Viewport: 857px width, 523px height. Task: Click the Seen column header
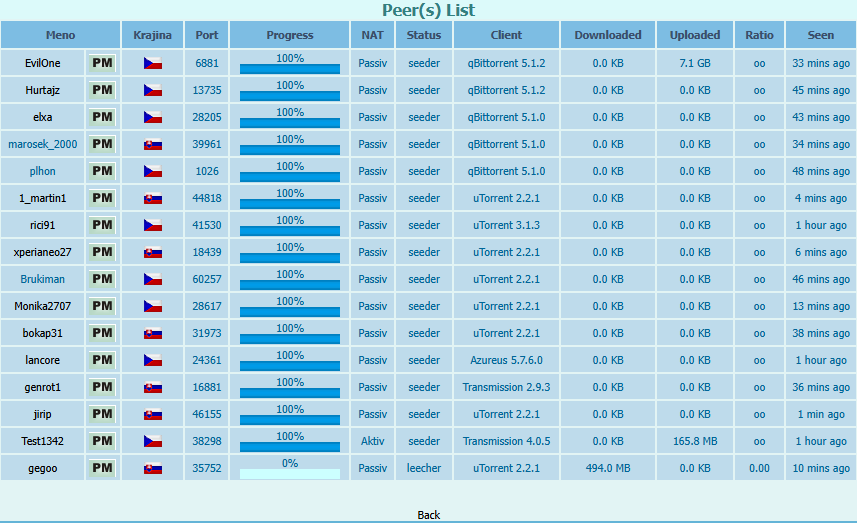click(x=821, y=35)
